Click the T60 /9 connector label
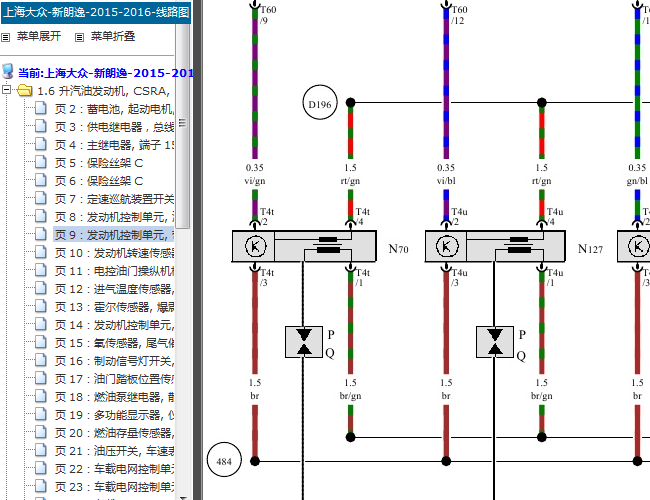 coord(268,15)
